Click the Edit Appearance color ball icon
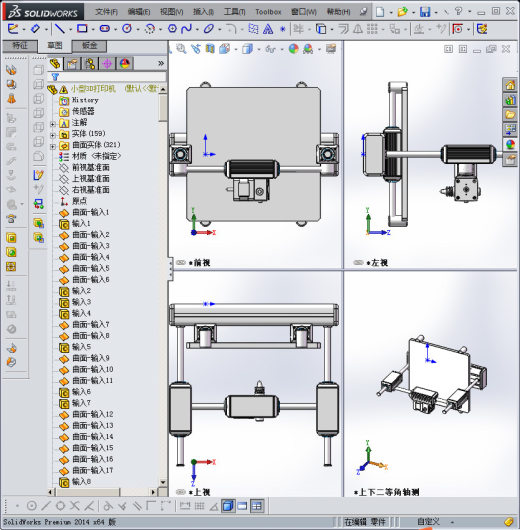Image resolution: width=520 pixels, height=530 pixels. pos(293,49)
